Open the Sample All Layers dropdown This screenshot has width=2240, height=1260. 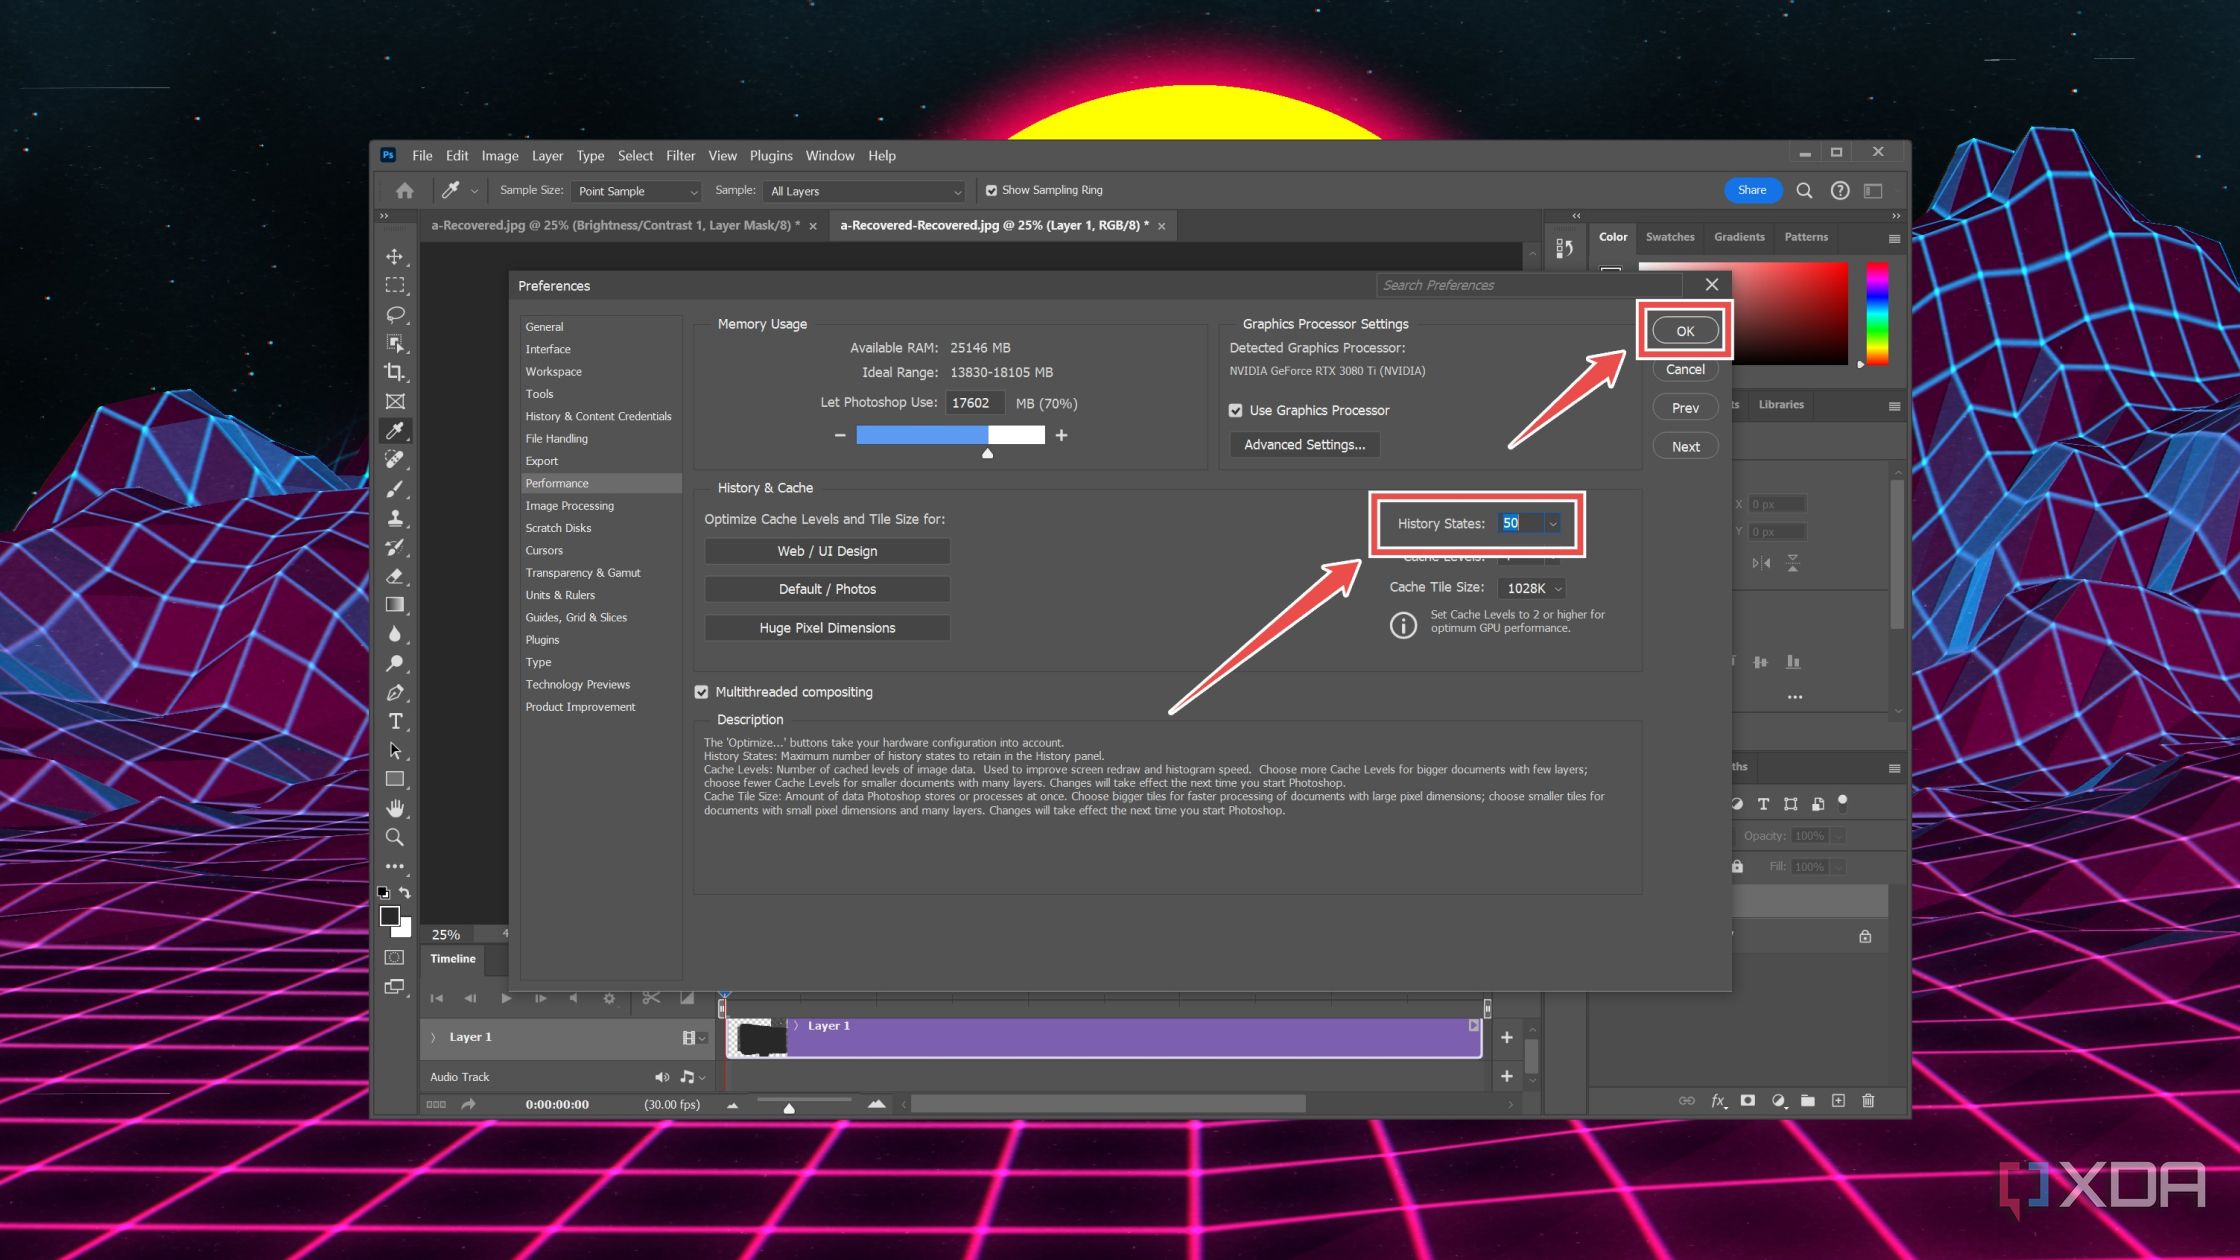pos(865,191)
